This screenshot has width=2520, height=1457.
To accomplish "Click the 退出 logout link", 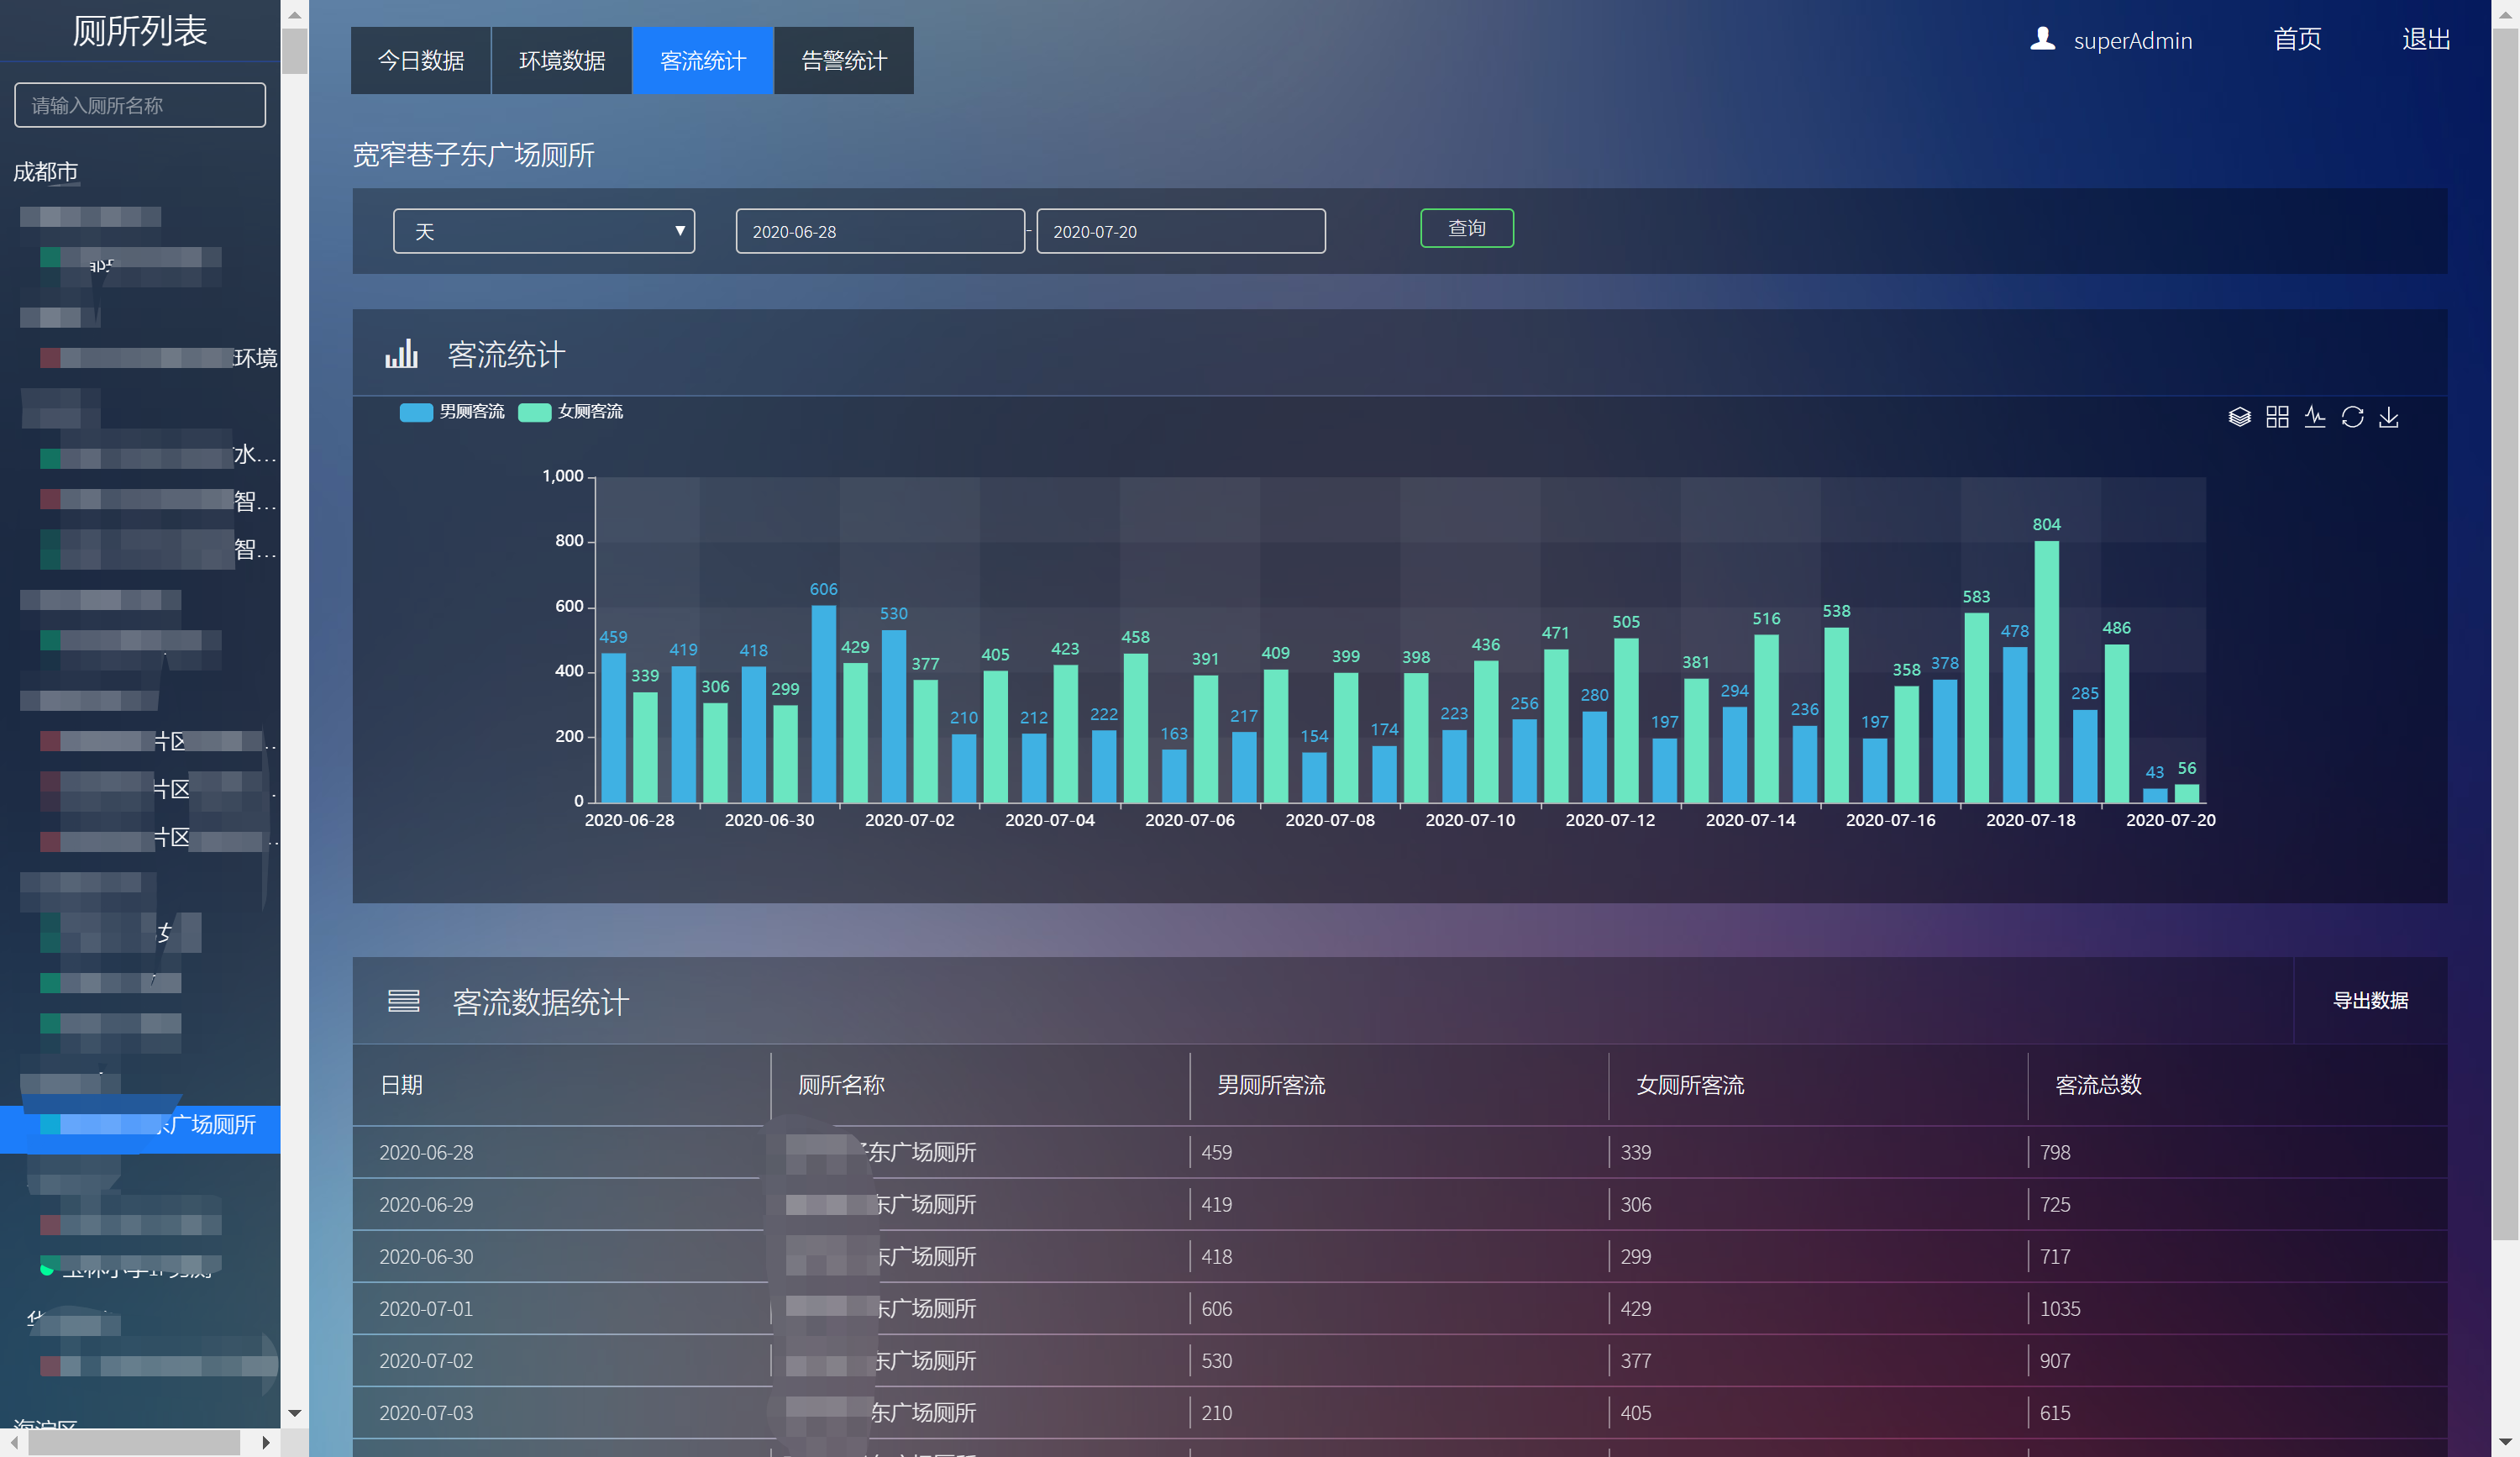I will [x=2425, y=39].
